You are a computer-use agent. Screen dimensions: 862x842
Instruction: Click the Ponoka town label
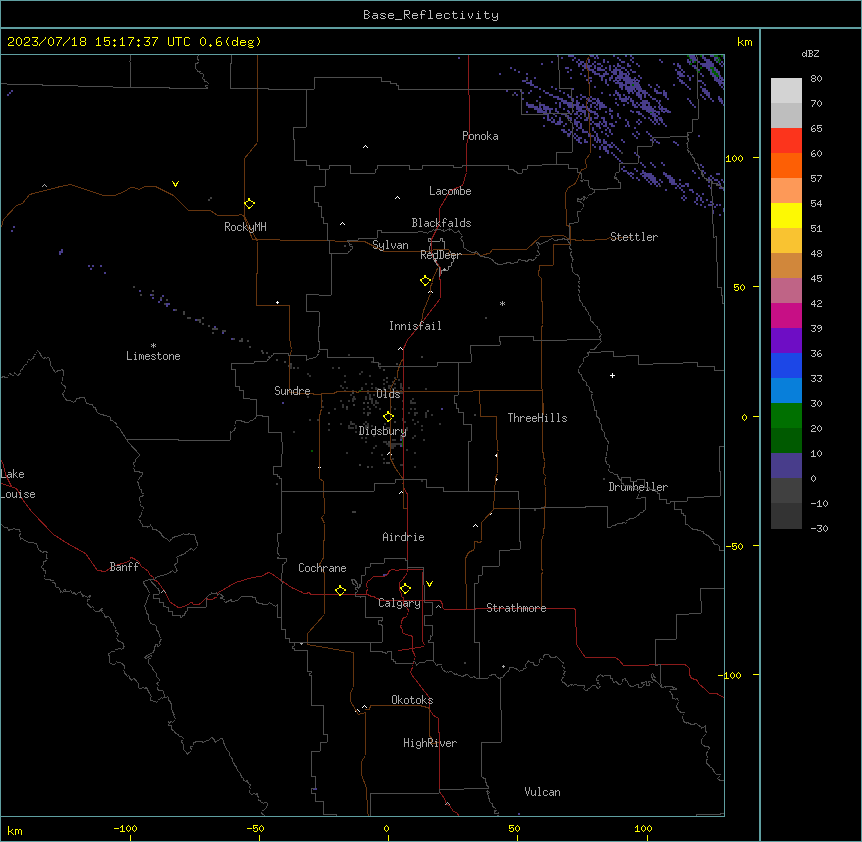480,136
